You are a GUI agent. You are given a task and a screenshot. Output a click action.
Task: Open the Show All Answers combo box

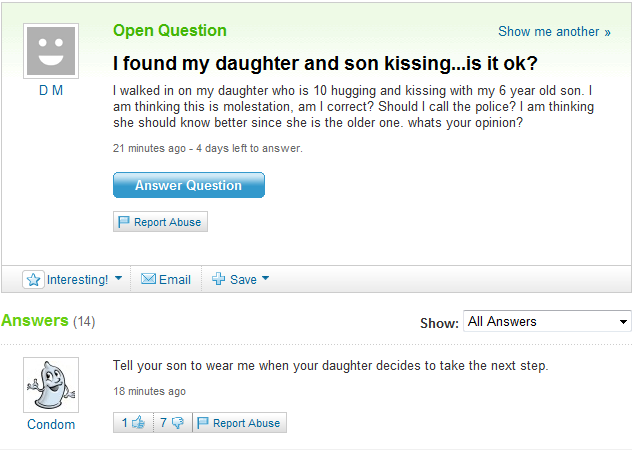pyautogui.click(x=547, y=322)
